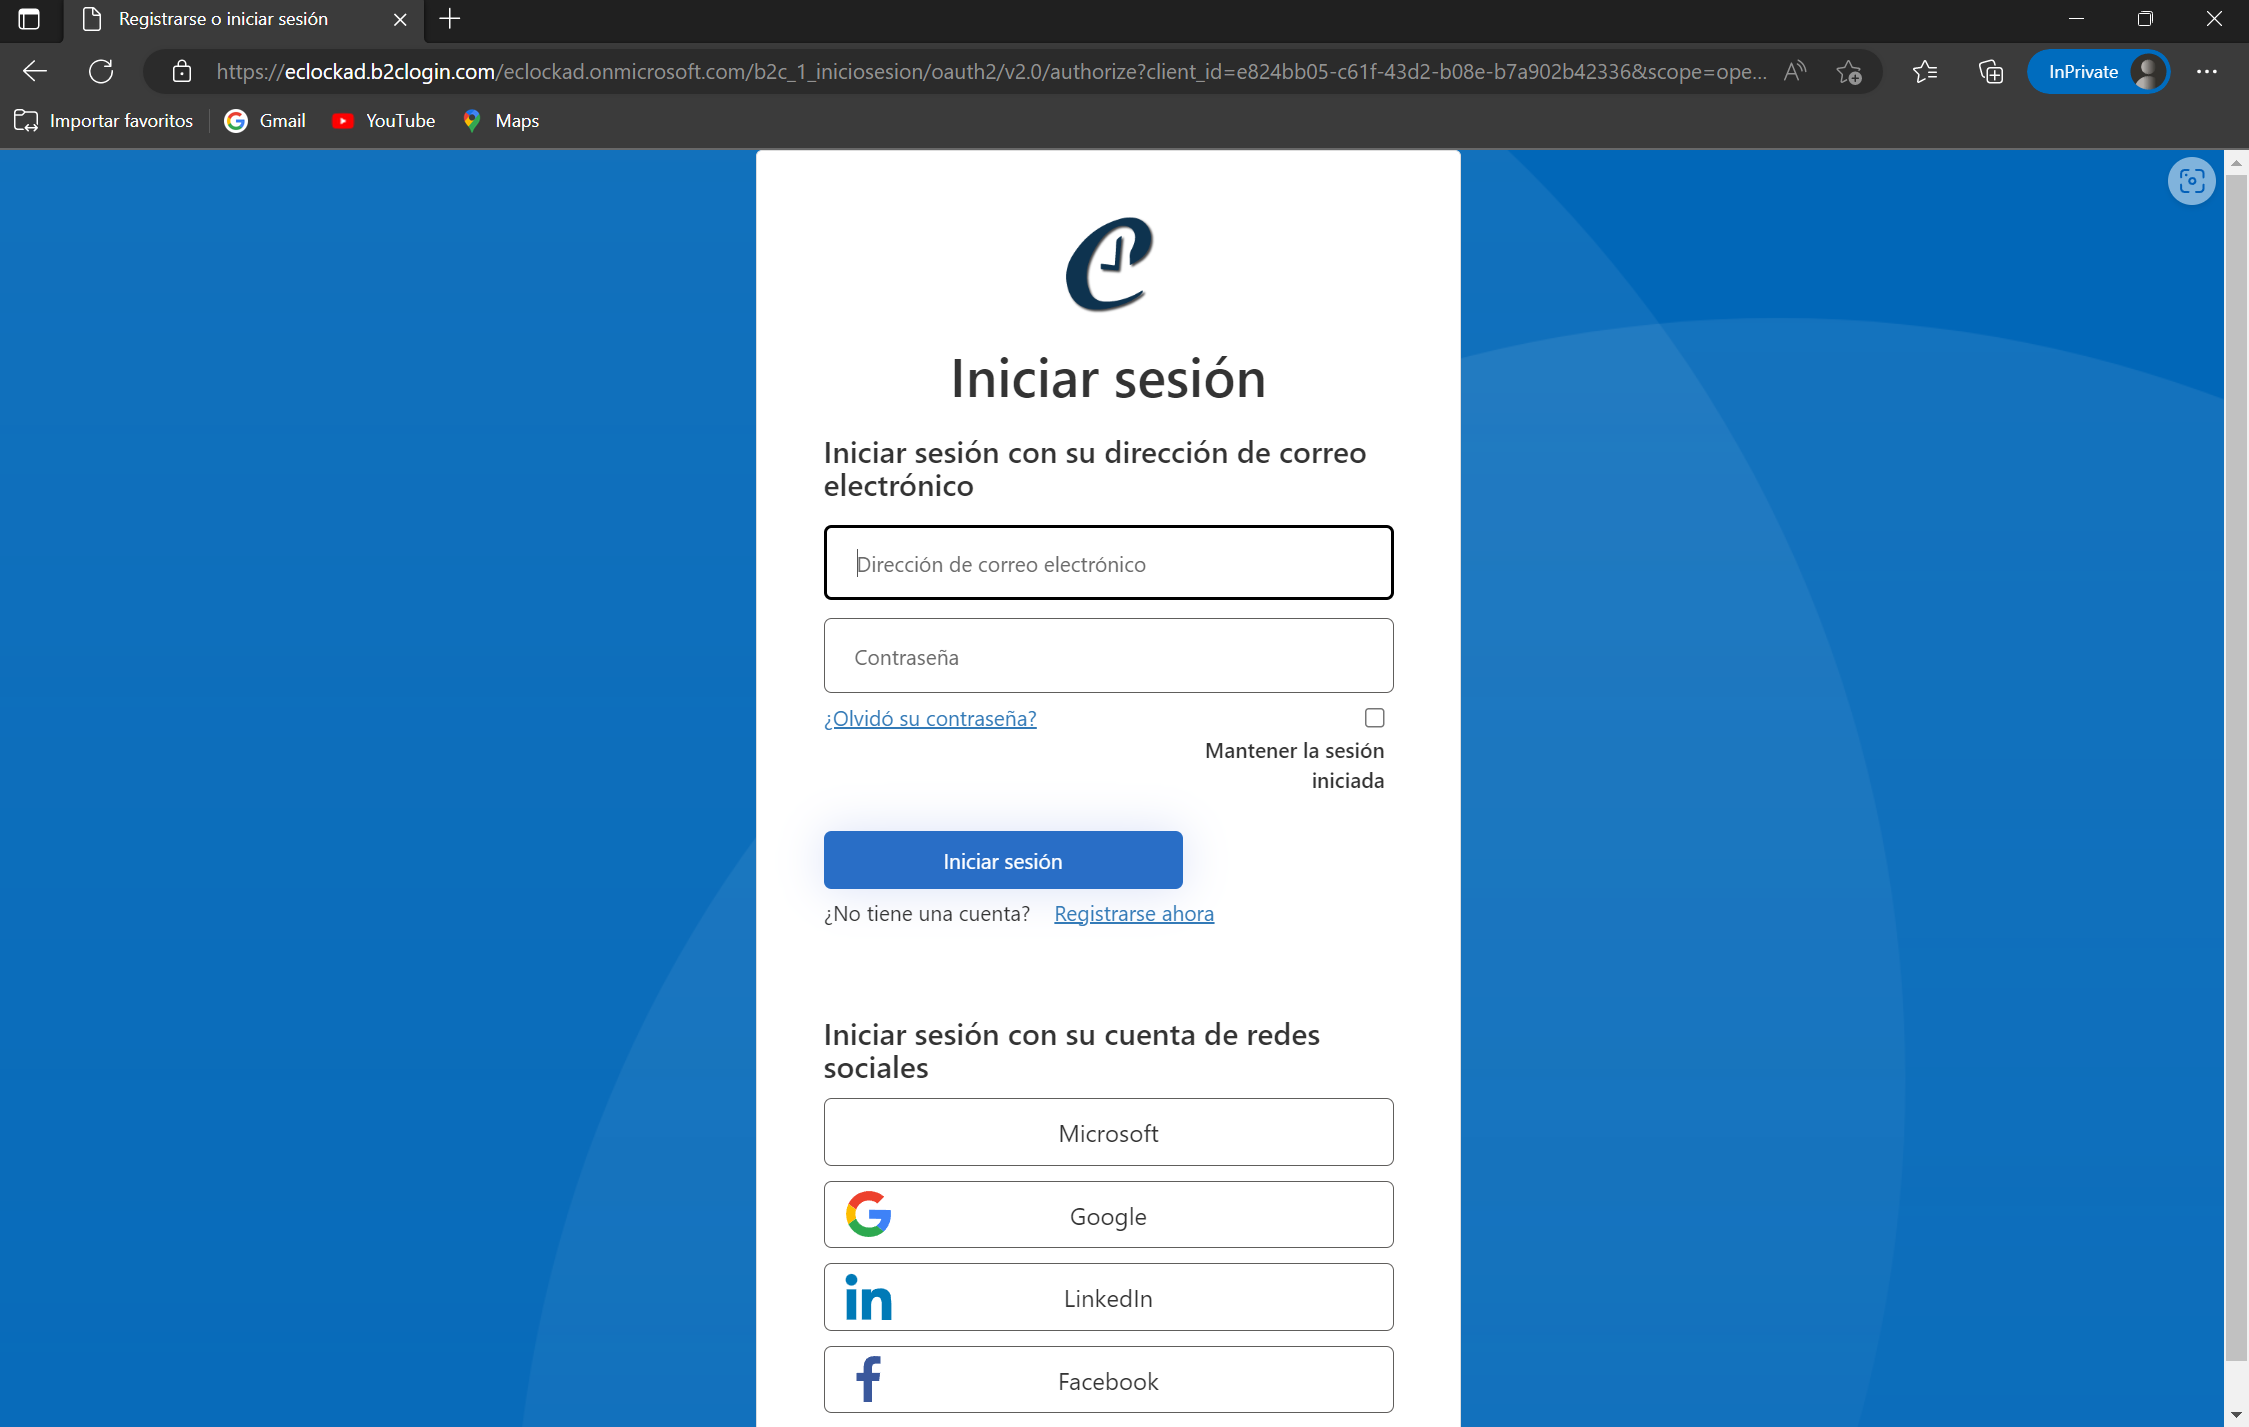Sign in with Microsoft button
Image resolution: width=2249 pixels, height=1427 pixels.
click(1108, 1132)
